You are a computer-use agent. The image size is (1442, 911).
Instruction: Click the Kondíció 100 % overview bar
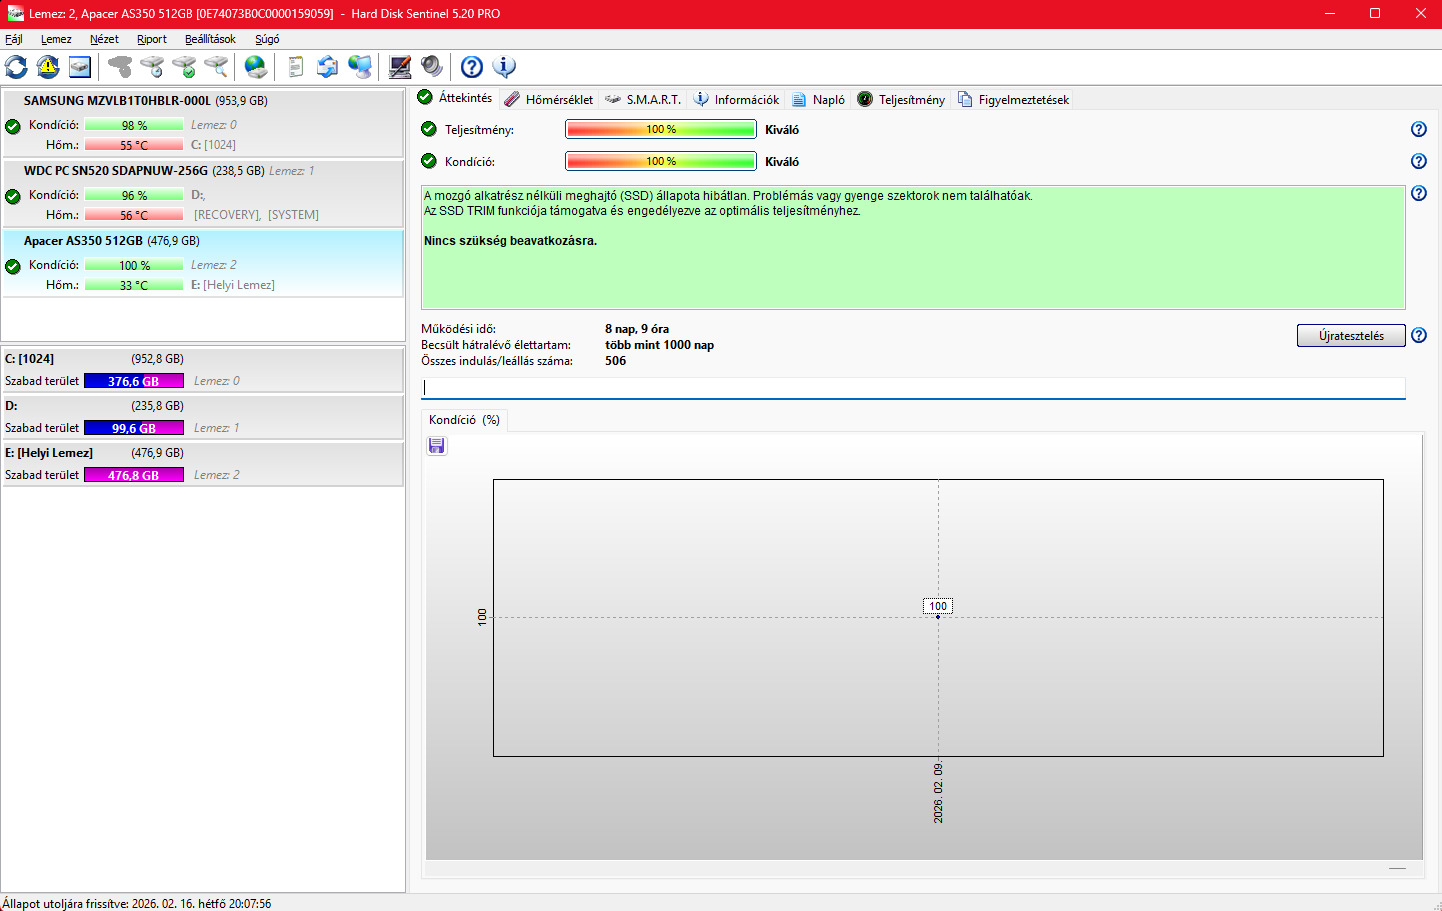(x=661, y=161)
